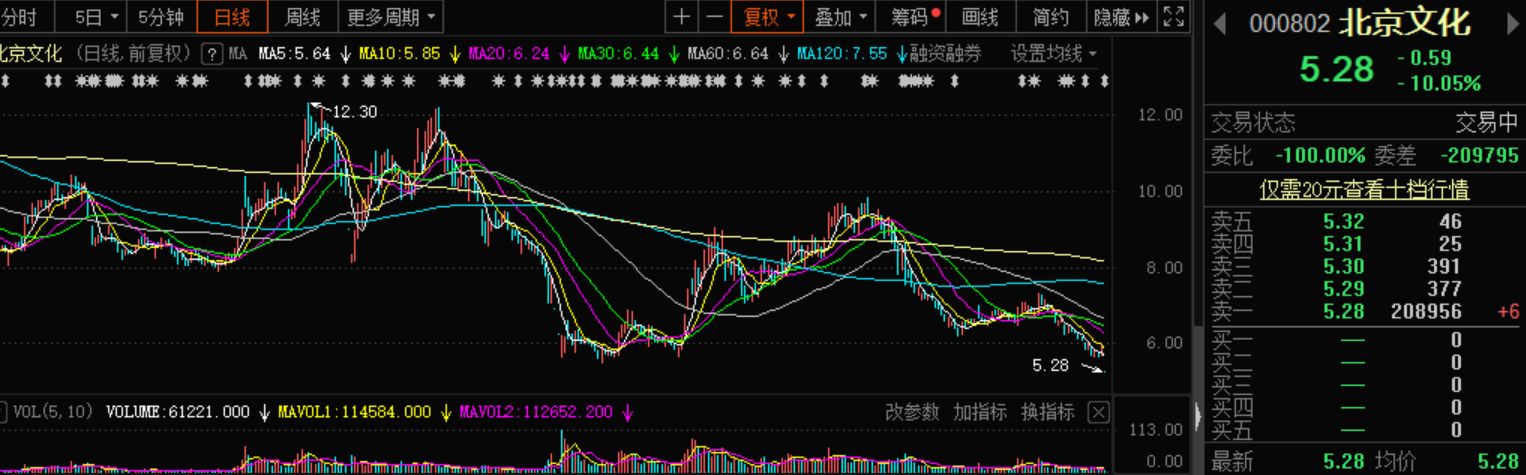This screenshot has width=1526, height=475.
Task: Click 改参数 to edit indicator parameters
Action: click(x=912, y=412)
